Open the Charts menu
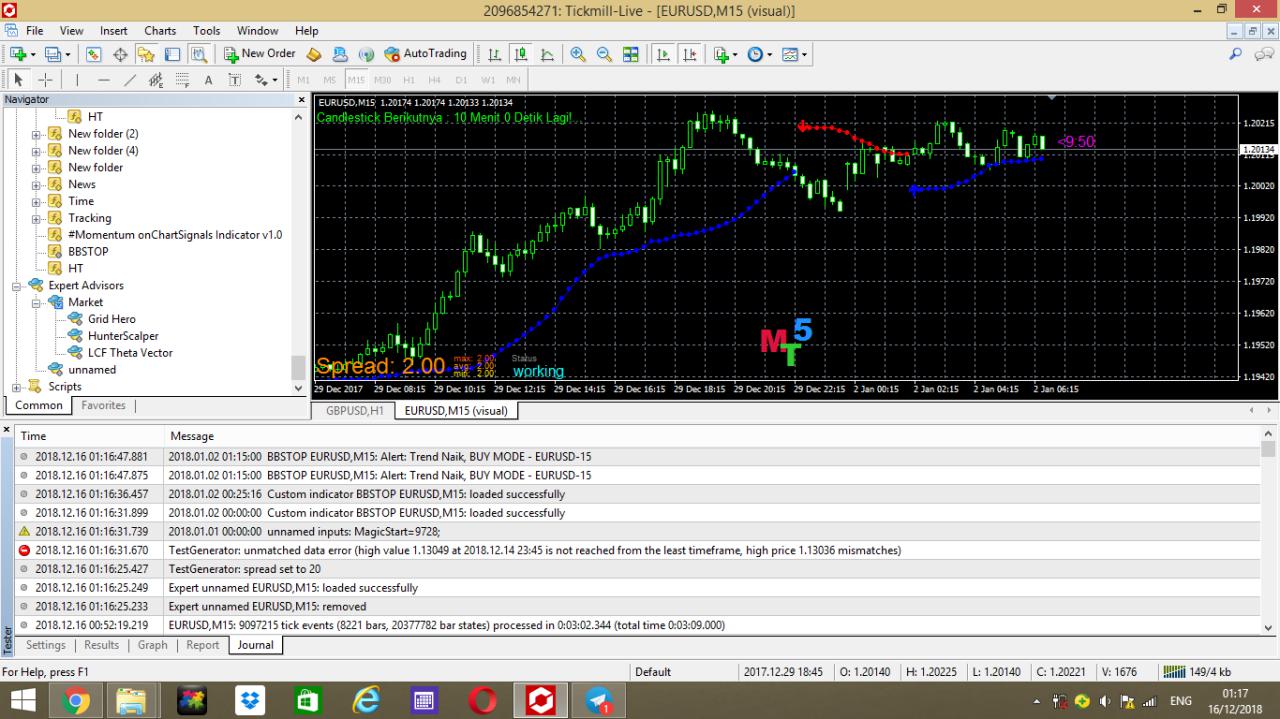The width and height of the screenshot is (1280, 719). pyautogui.click(x=160, y=31)
